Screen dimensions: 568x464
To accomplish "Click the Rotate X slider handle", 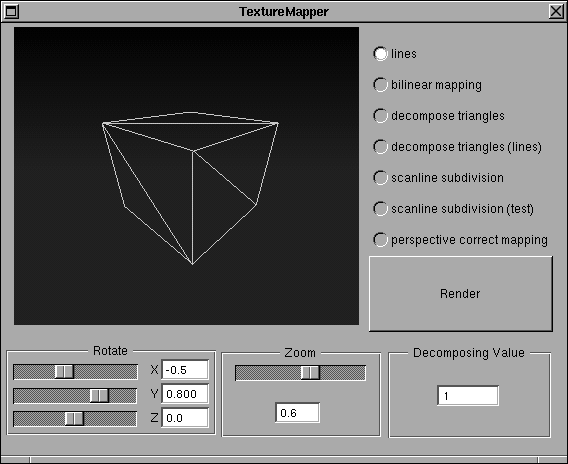I will click(64, 372).
